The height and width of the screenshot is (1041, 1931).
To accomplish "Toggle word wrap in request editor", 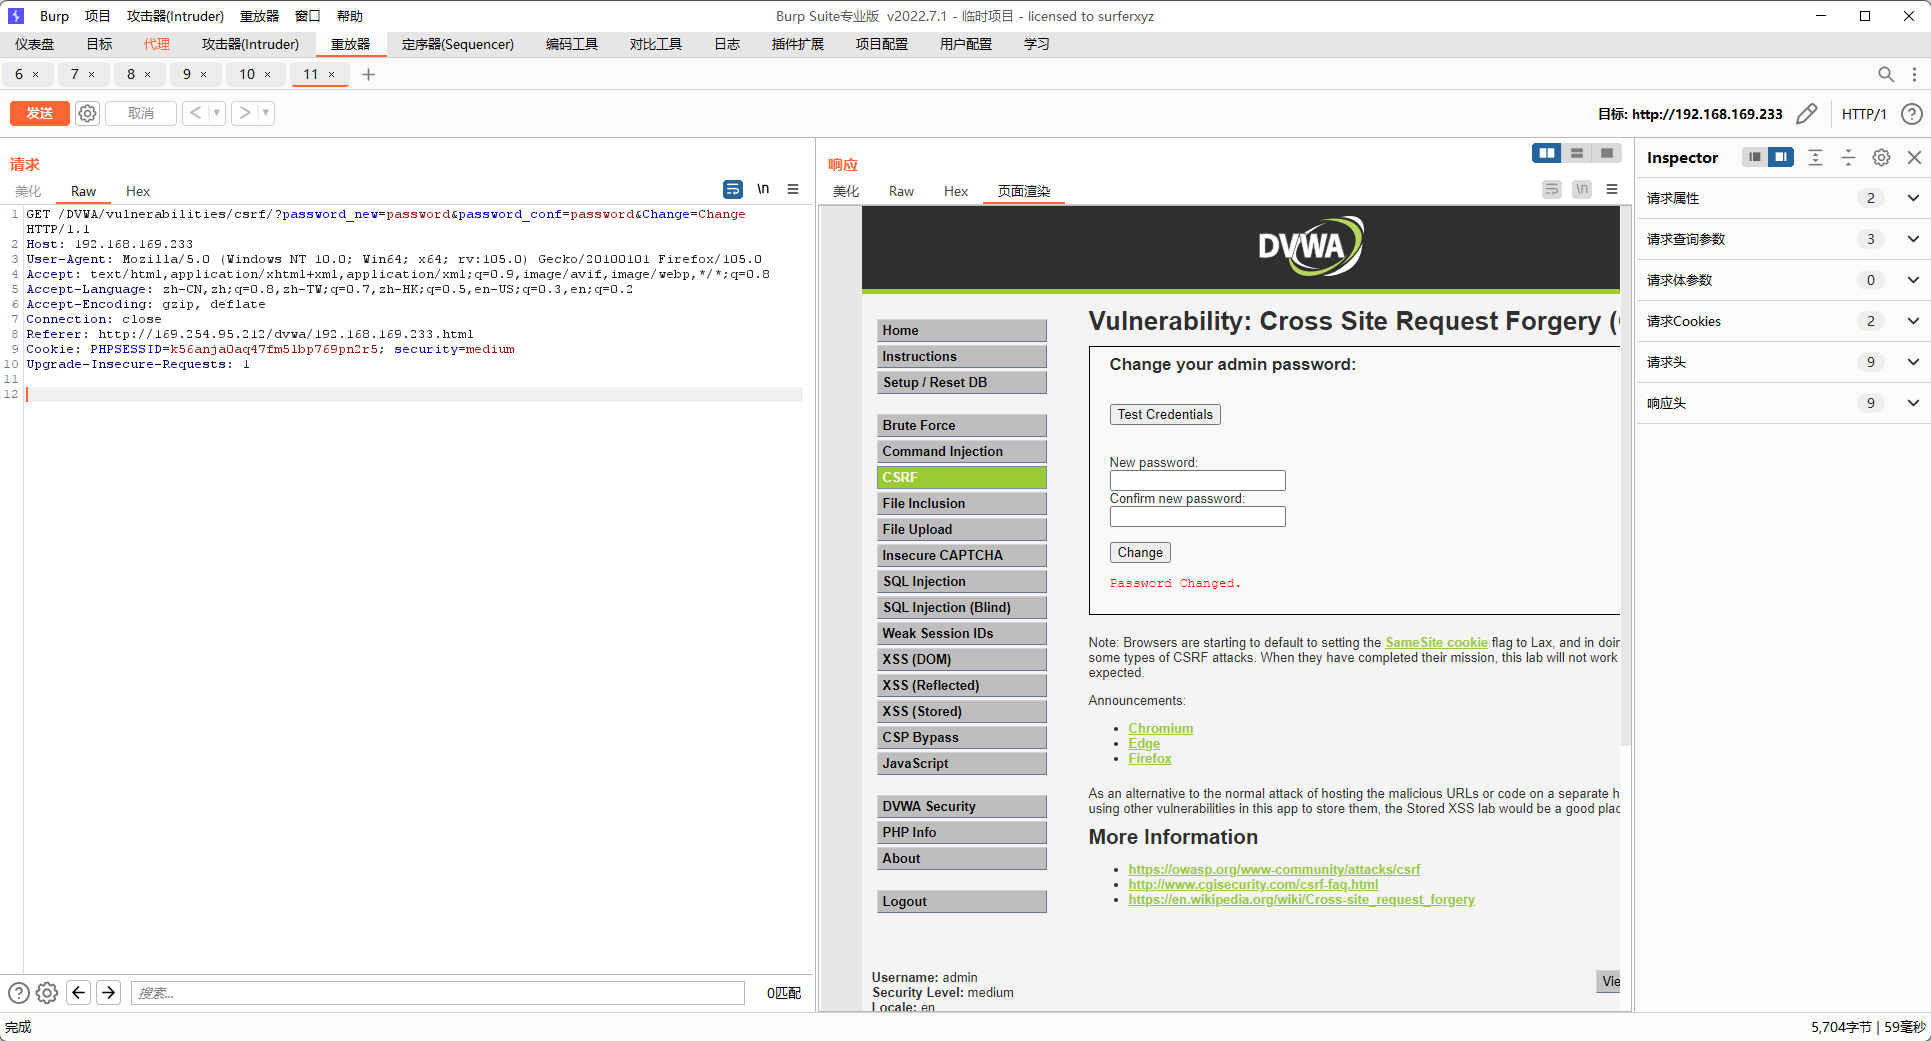I will 733,189.
